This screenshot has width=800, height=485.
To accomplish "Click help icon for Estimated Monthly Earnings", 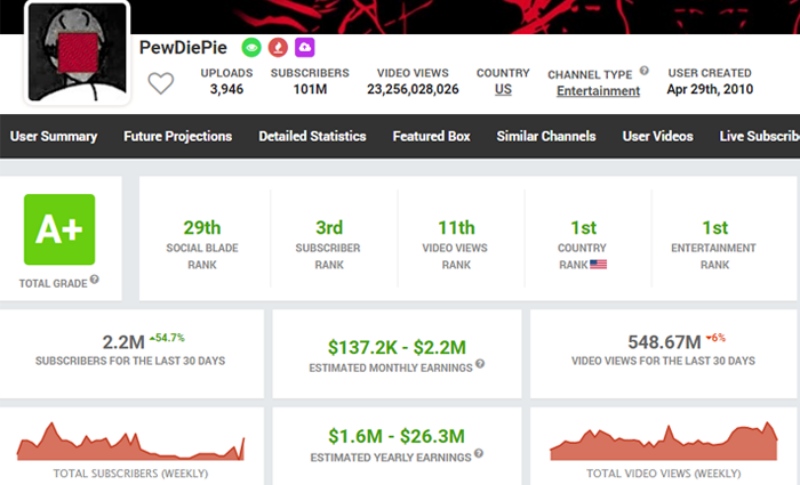I will point(480,364).
